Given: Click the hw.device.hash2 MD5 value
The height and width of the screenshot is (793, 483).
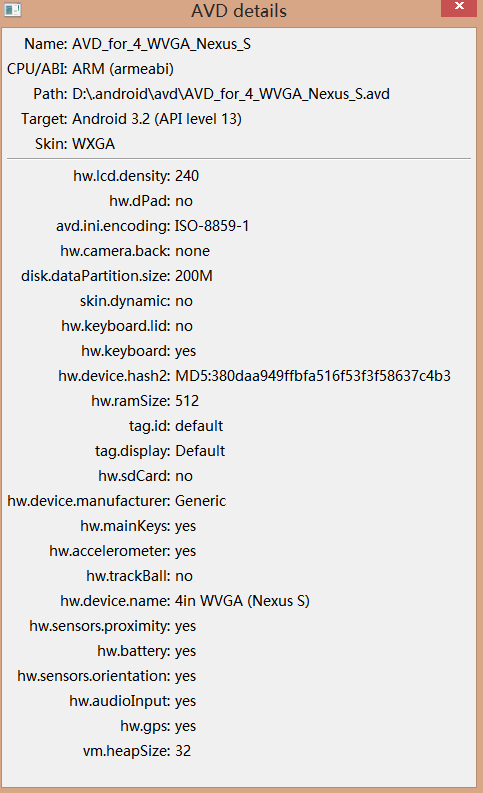Looking at the screenshot, I should click(313, 376).
